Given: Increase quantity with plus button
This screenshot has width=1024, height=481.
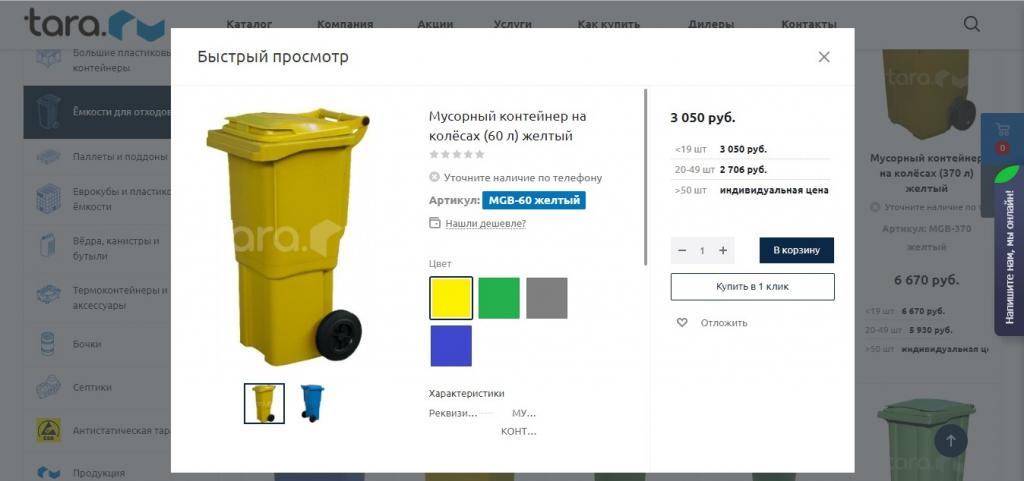Looking at the screenshot, I should 724,251.
